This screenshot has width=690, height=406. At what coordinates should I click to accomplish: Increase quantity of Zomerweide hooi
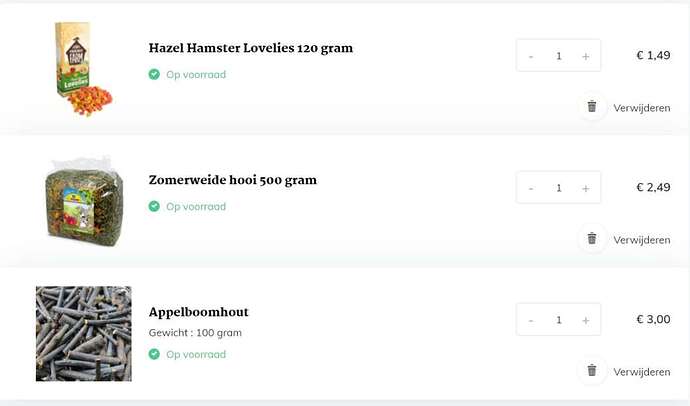[x=586, y=188]
